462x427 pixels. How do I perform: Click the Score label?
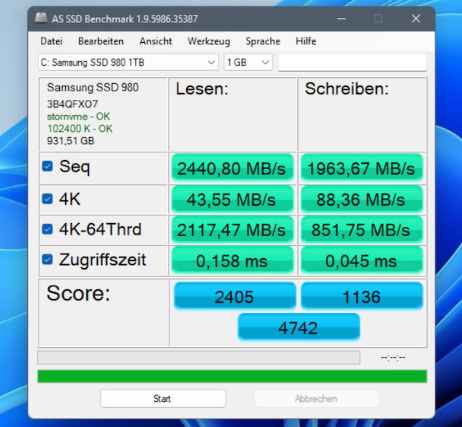coord(78,293)
